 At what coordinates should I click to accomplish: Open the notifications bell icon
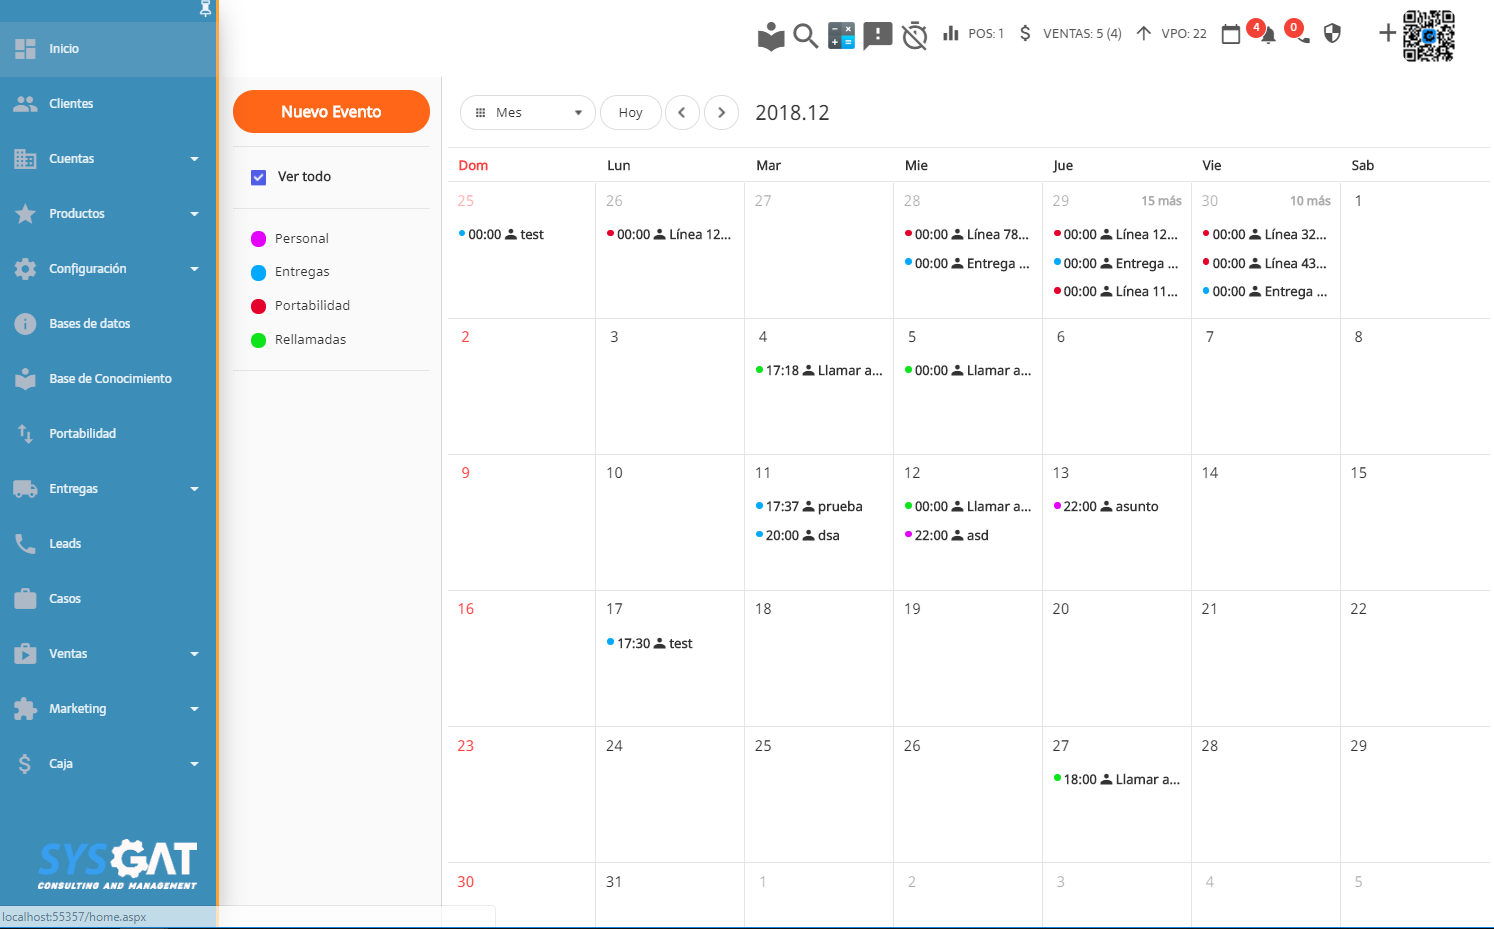1268,35
